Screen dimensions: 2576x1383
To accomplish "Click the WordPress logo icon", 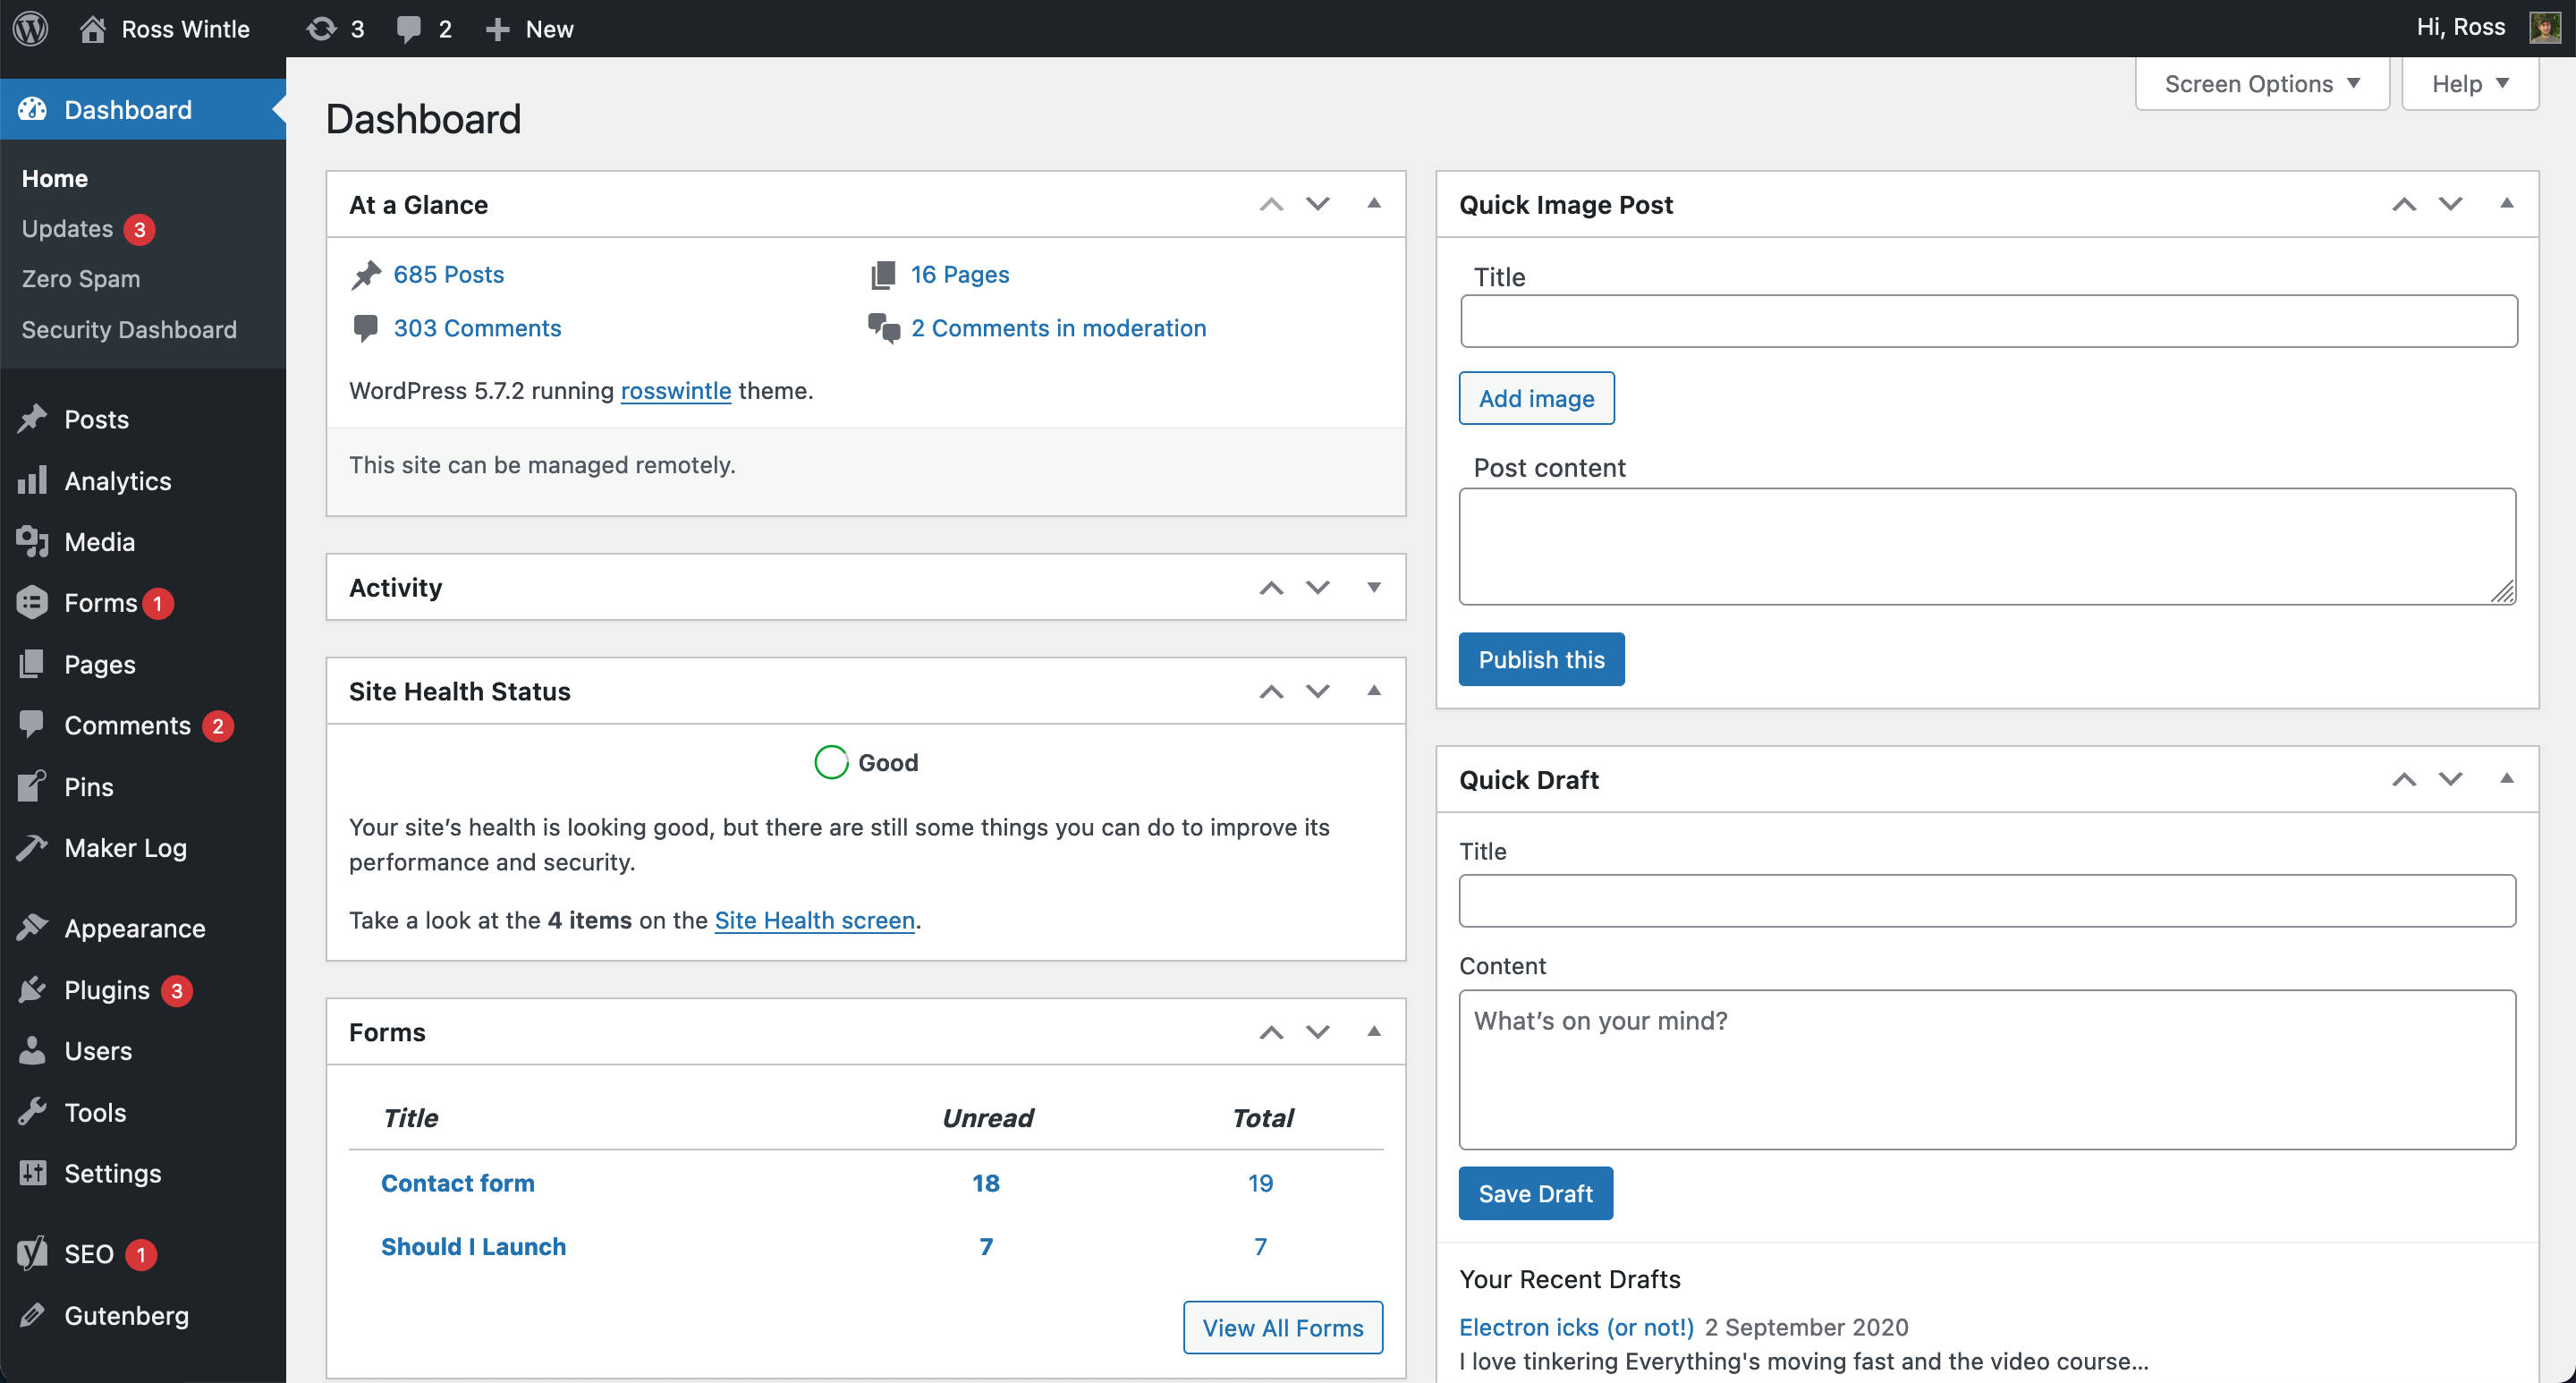I will 31,28.
